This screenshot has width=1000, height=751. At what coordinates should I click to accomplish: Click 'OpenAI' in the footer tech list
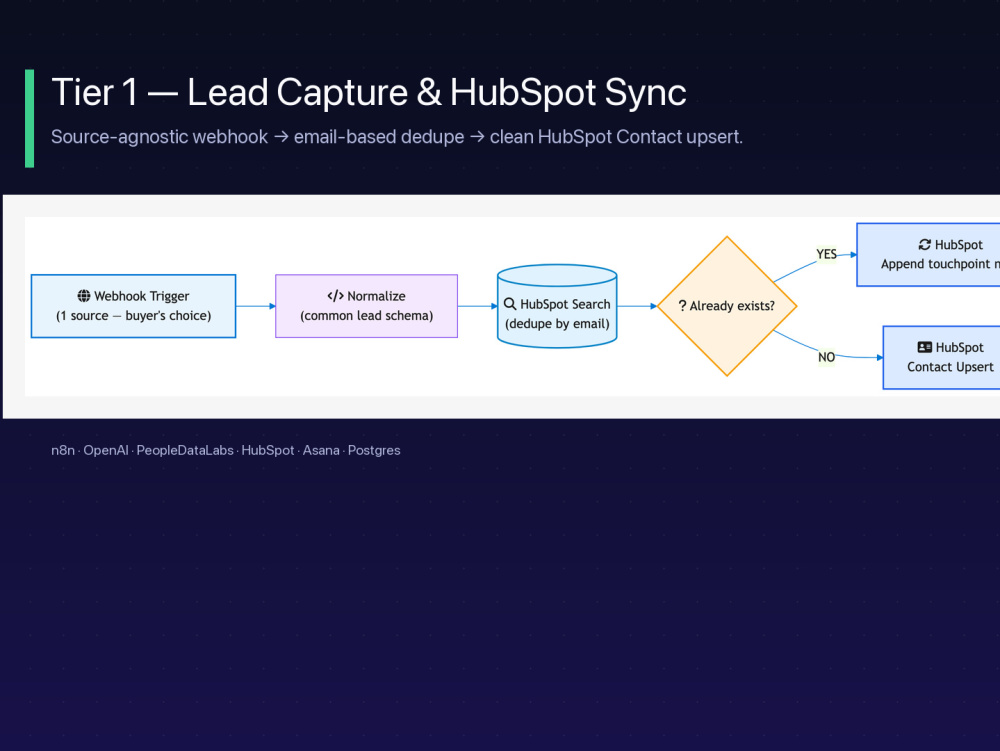[106, 450]
